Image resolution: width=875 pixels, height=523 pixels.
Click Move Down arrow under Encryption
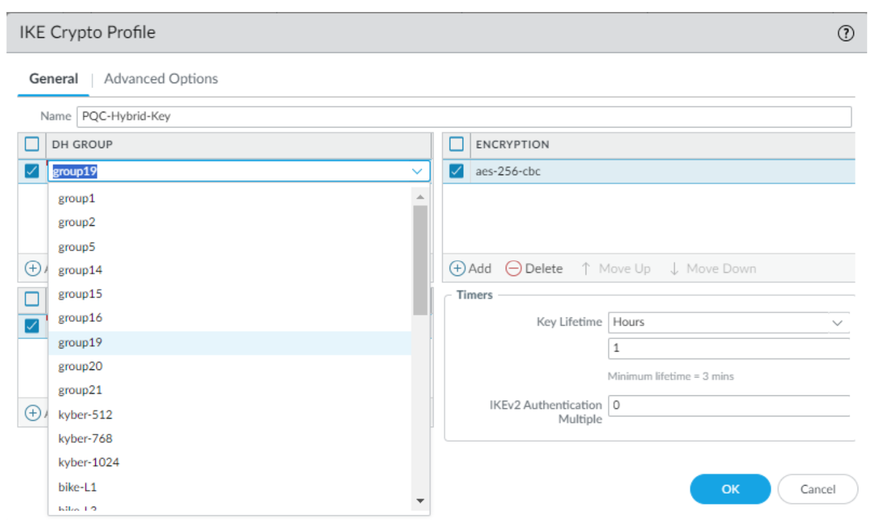(x=674, y=268)
